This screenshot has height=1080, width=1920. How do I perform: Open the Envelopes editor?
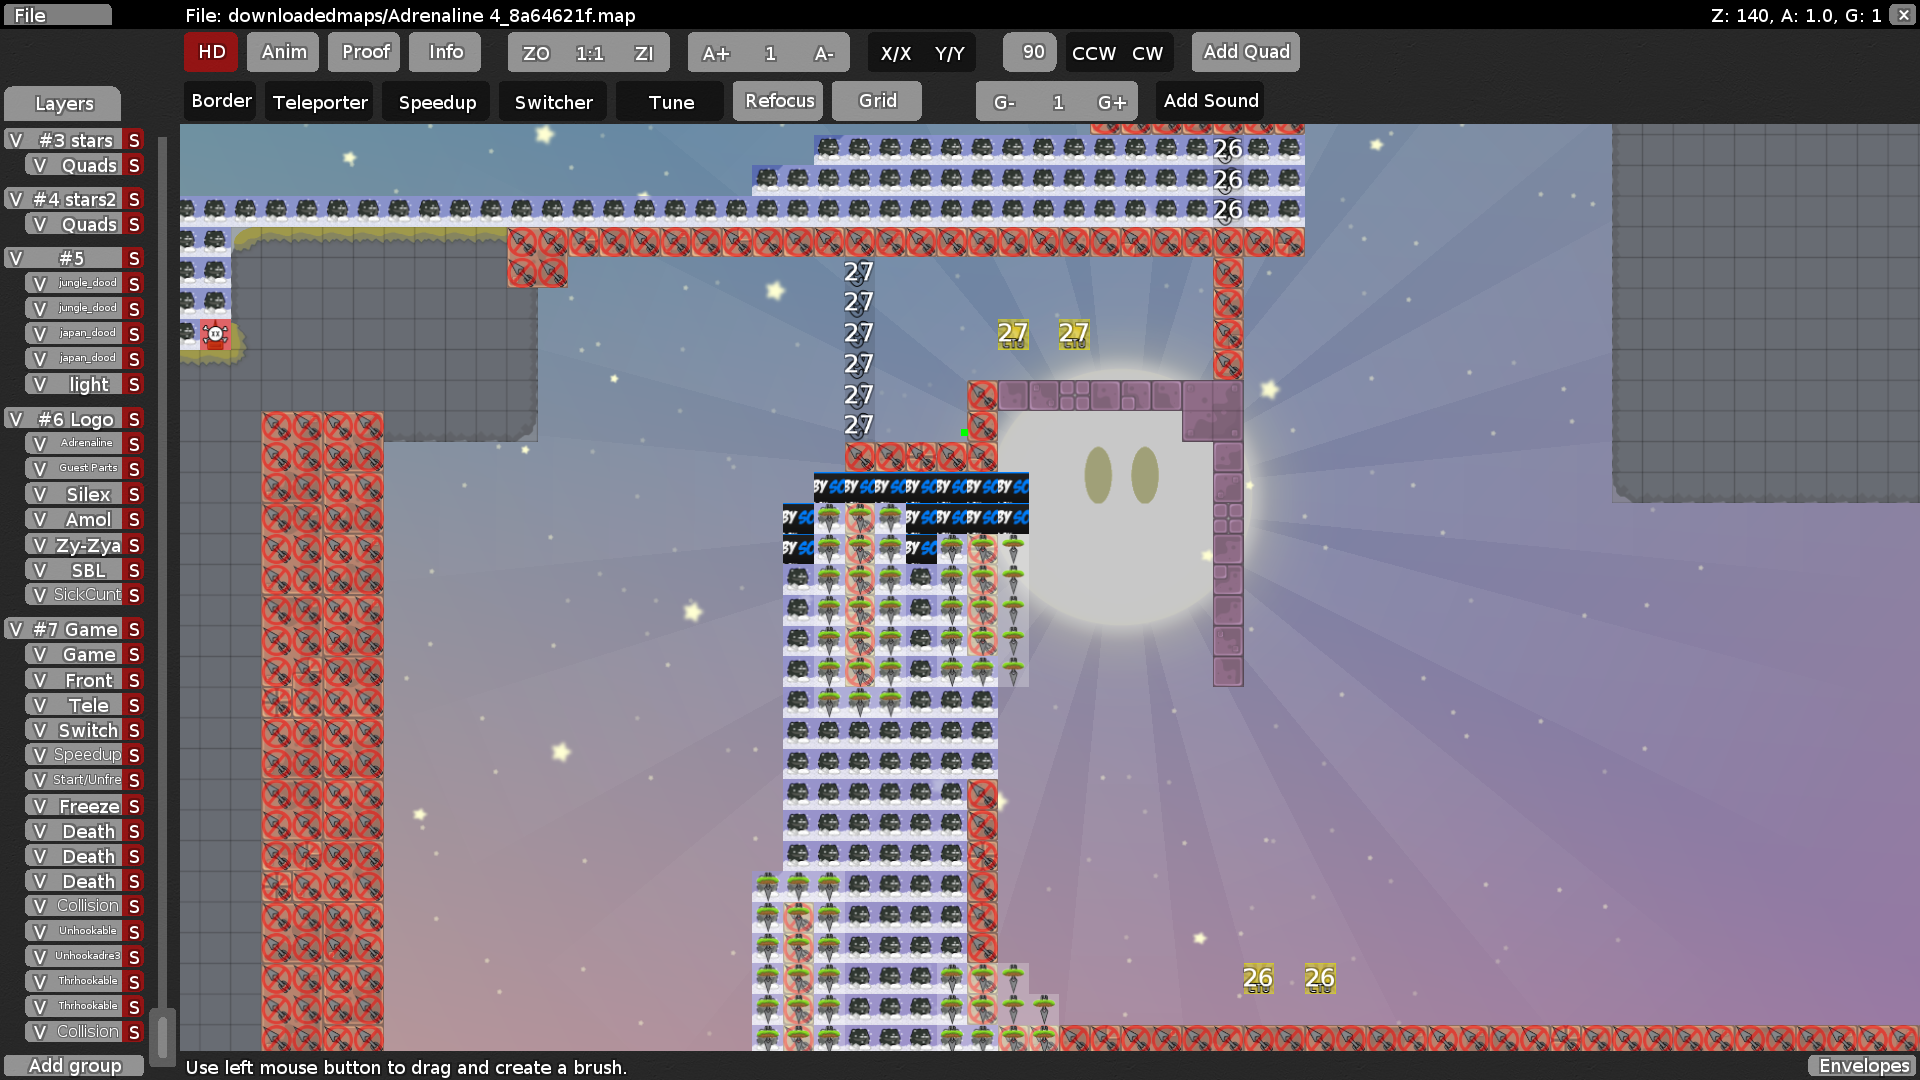click(1864, 1066)
